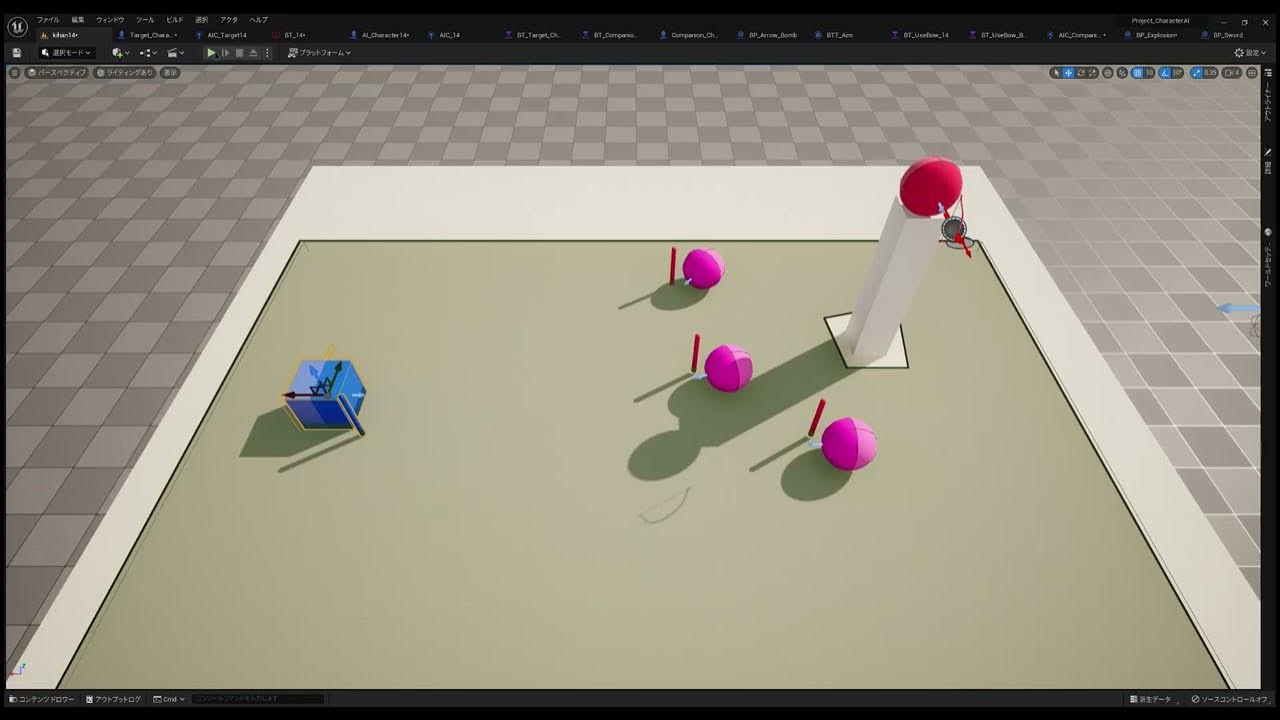Screen dimensions: 1280x720
Task: Select the translate (move) gizmo tool
Action: pos(1068,73)
